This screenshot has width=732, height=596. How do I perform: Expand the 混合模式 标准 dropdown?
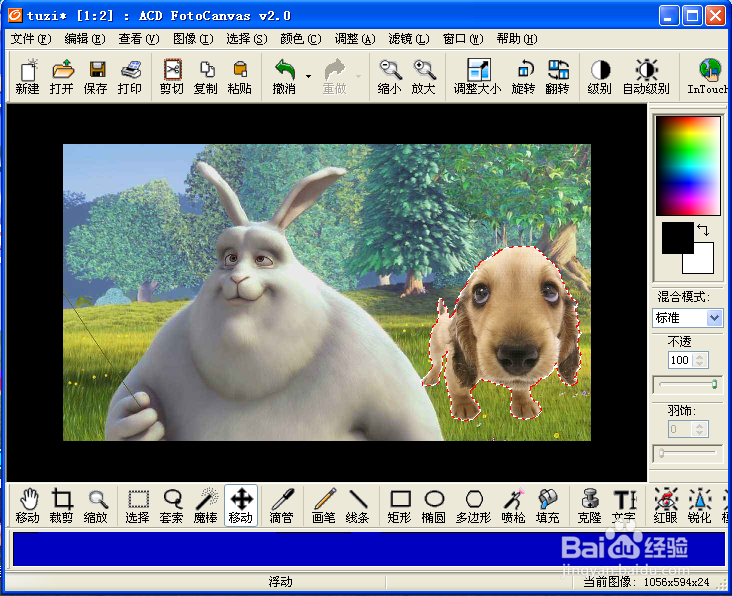[714, 318]
